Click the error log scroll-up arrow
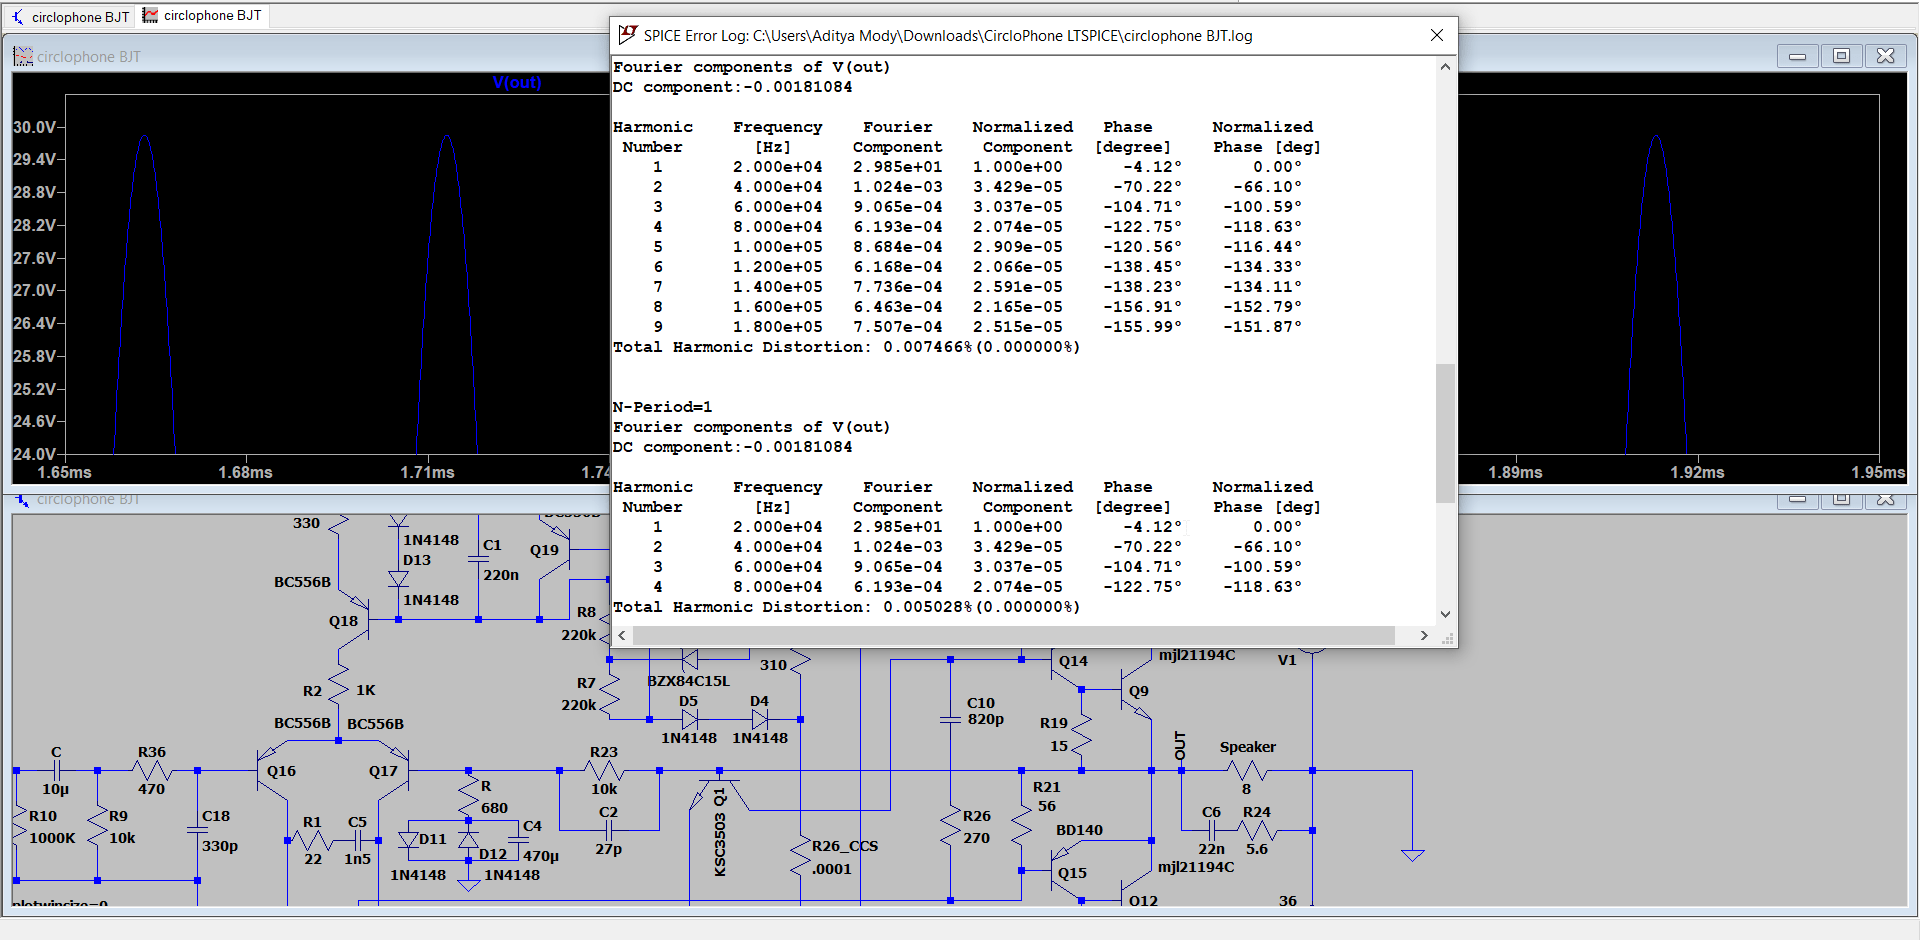This screenshot has width=1920, height=940. [1445, 67]
